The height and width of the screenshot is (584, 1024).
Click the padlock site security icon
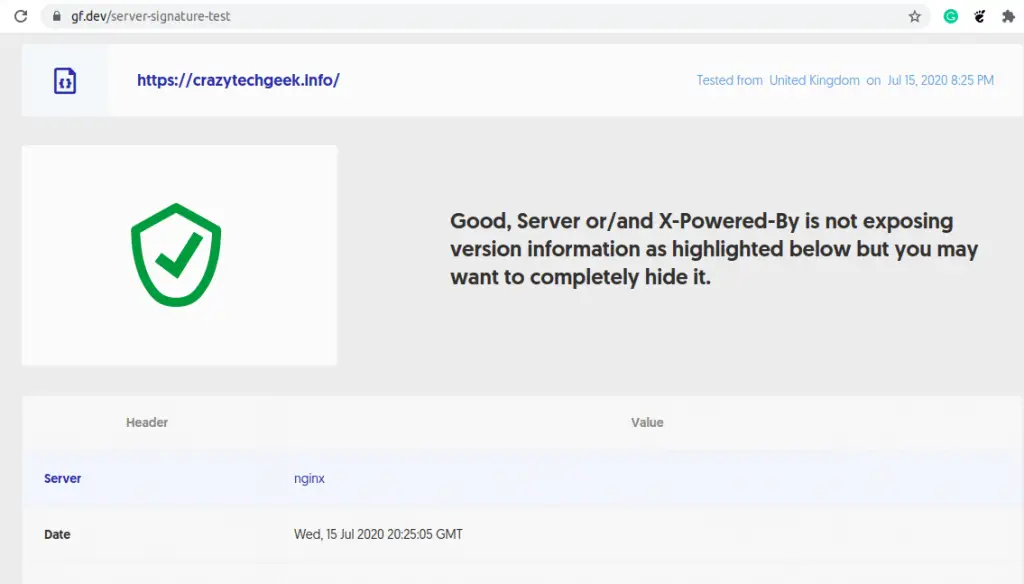[x=57, y=16]
